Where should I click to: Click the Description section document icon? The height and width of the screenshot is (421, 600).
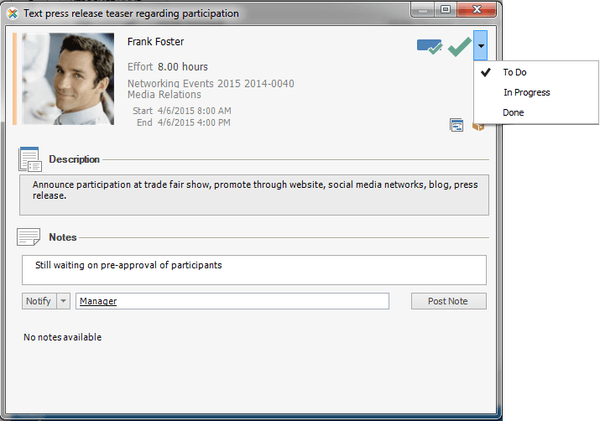tap(30, 159)
